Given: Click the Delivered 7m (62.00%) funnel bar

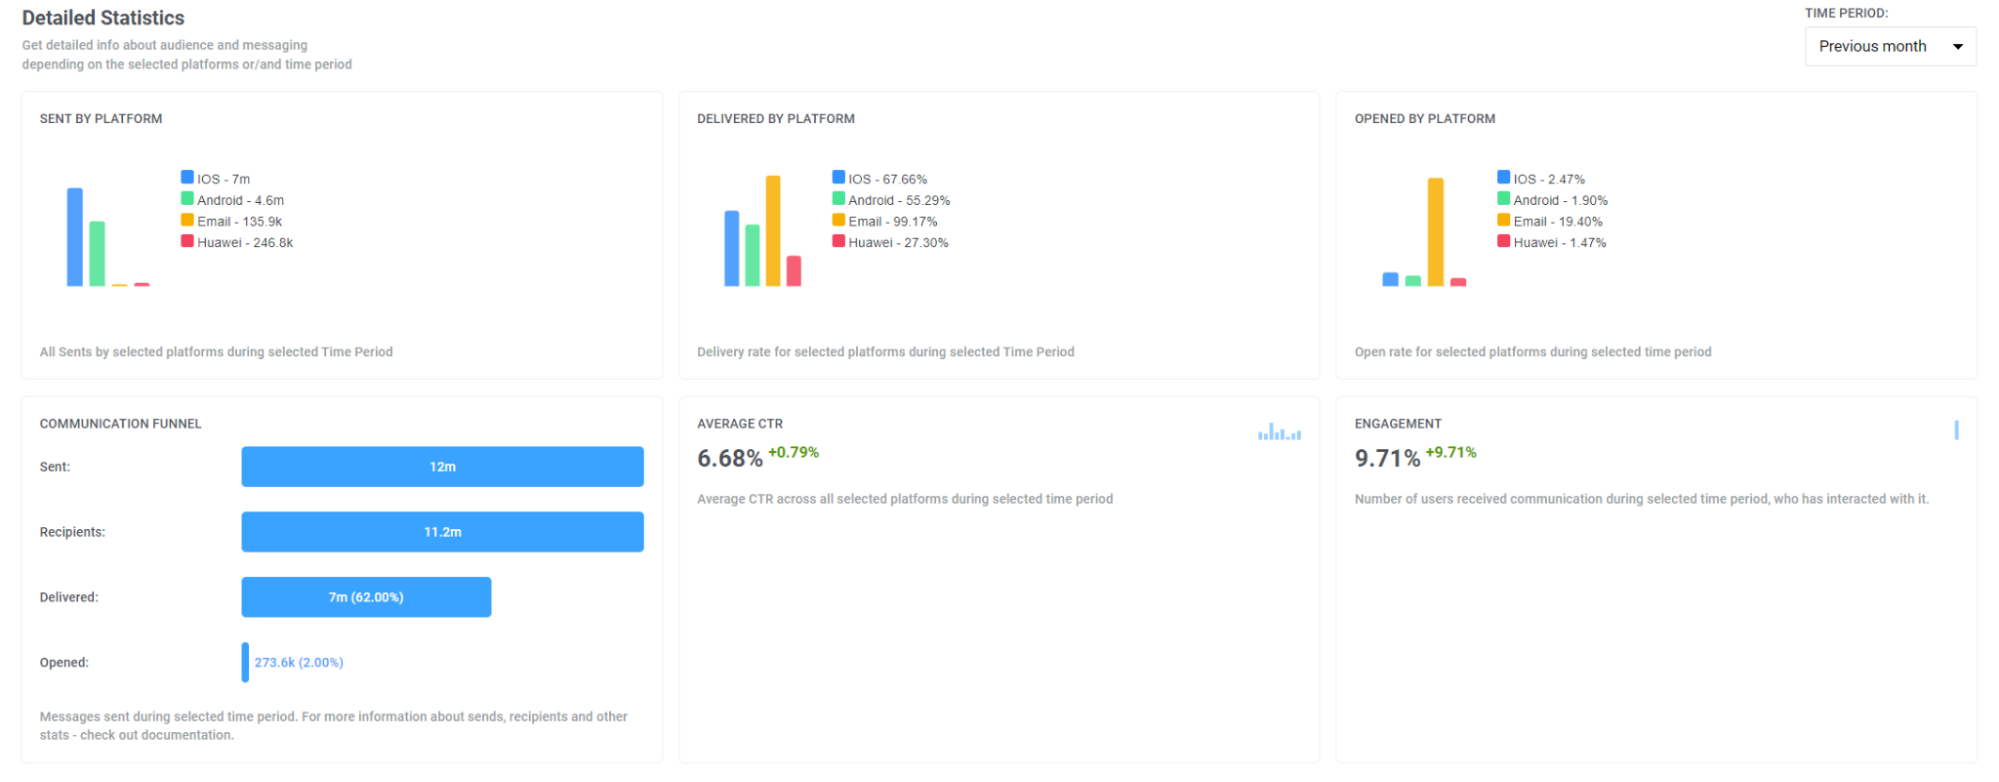Looking at the screenshot, I should click(366, 597).
